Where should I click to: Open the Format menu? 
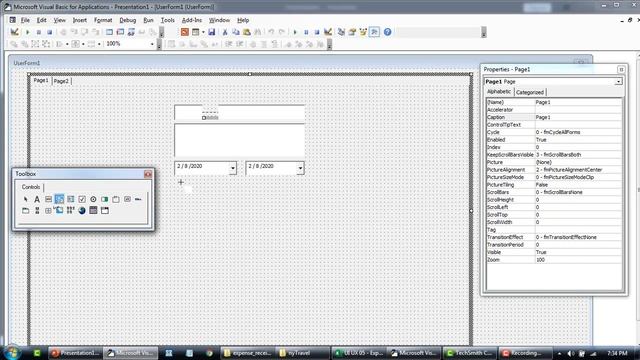coord(103,20)
